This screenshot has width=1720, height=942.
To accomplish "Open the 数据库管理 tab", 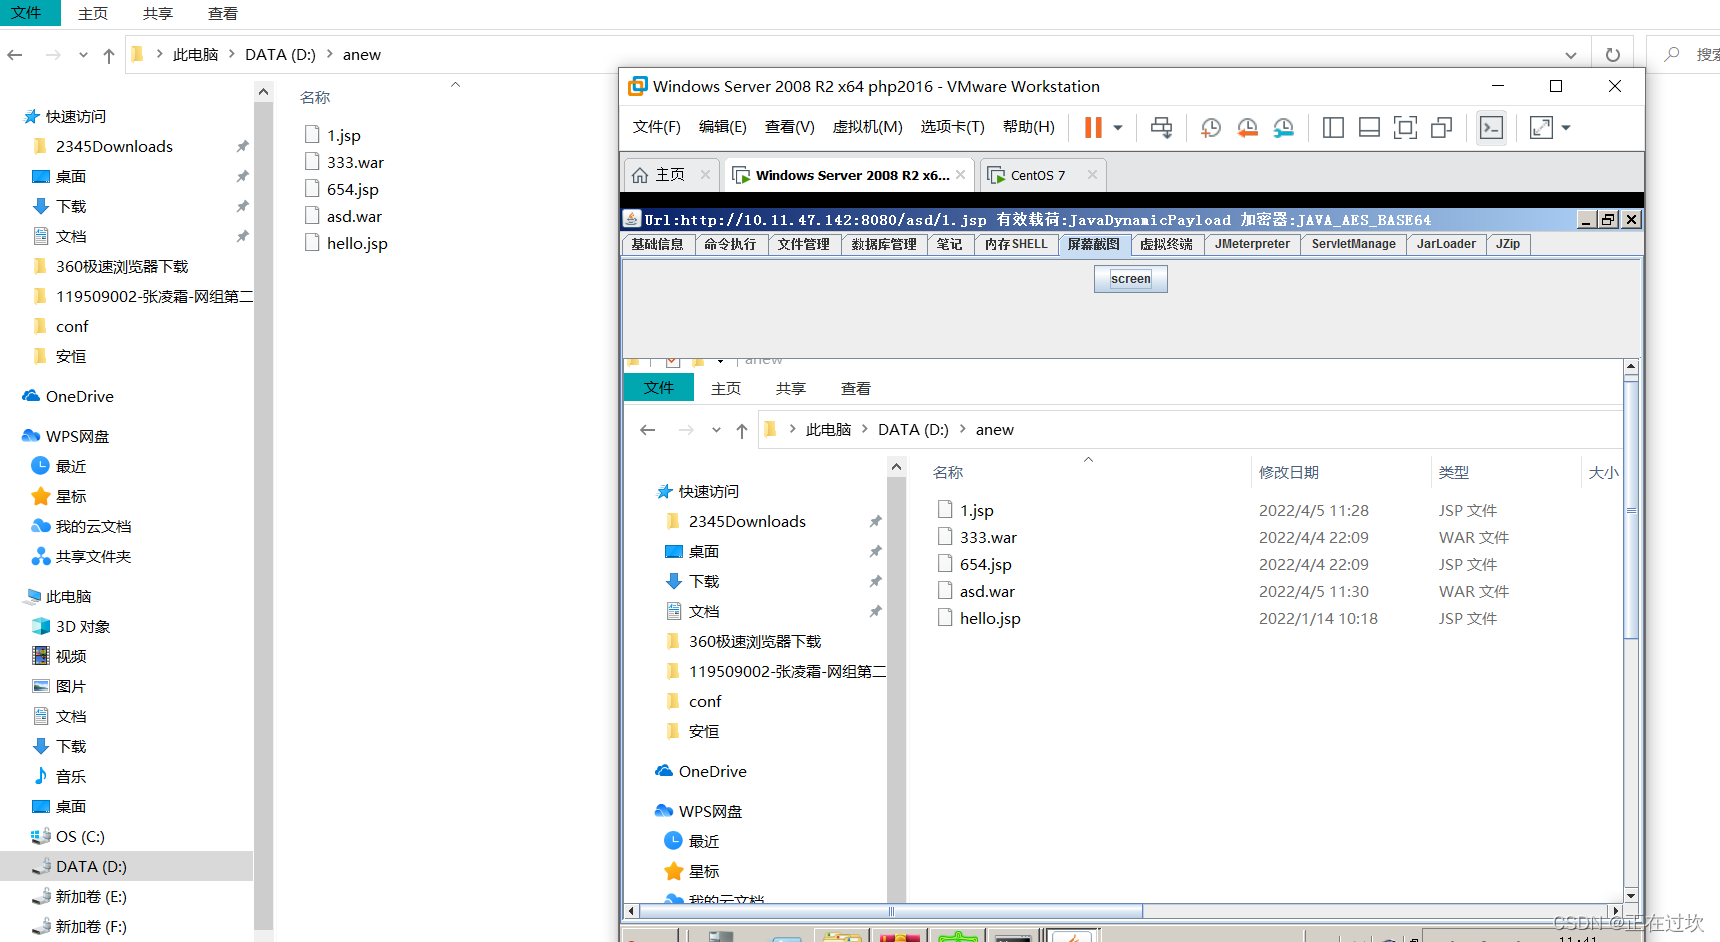I will pos(884,244).
